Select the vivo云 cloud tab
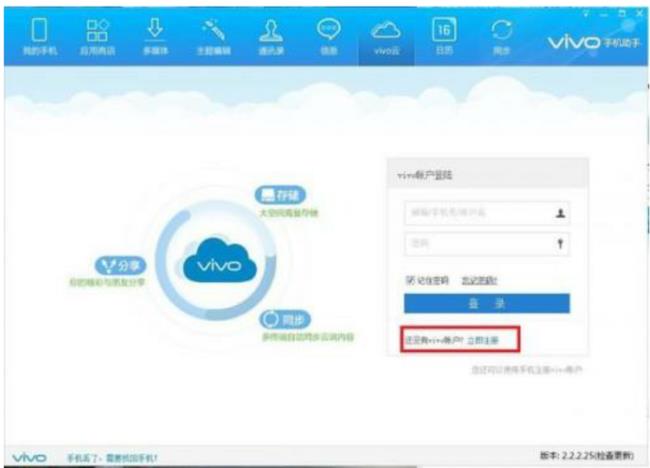Viewport: 650px width, 468px height. coord(386,38)
